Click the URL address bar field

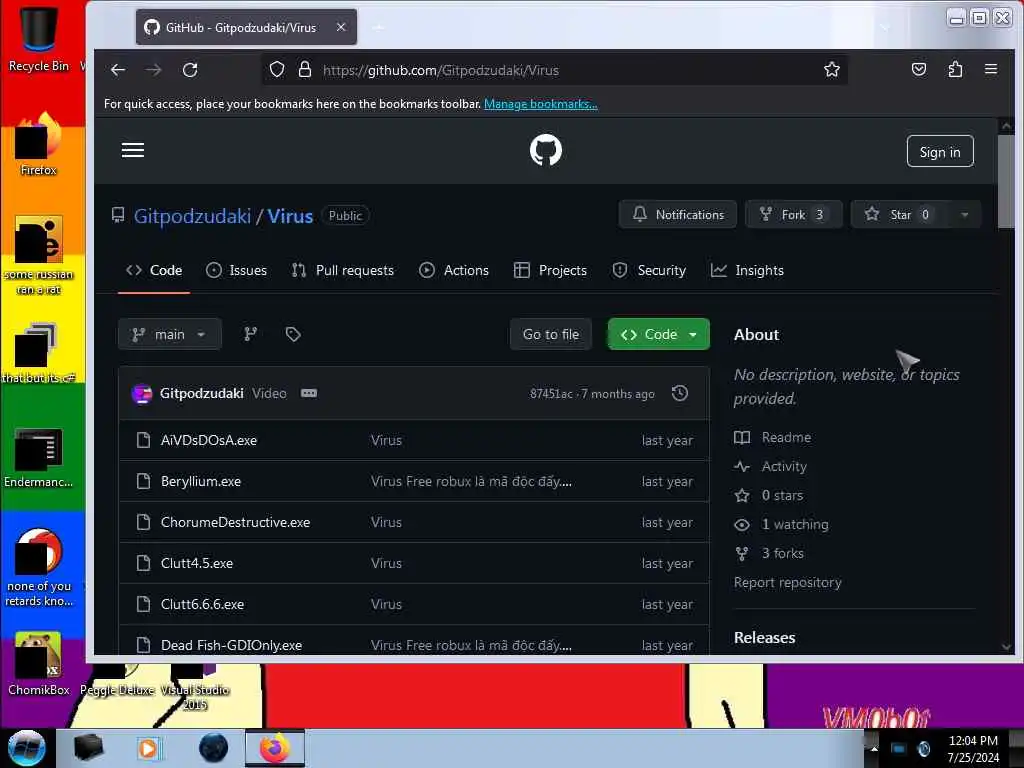pyautogui.click(x=555, y=70)
